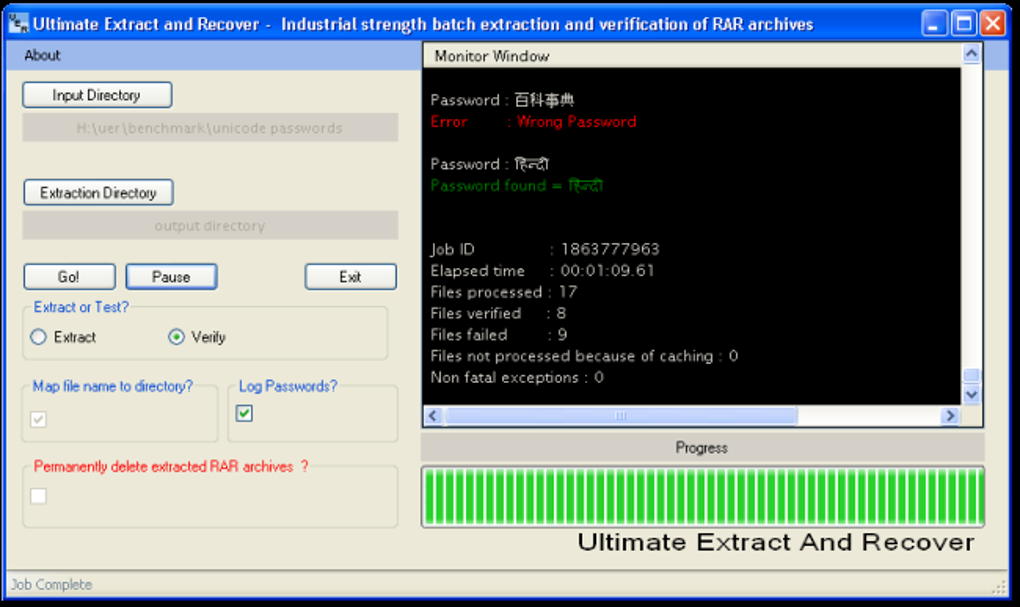Click the application icon in title bar

pos(18,24)
